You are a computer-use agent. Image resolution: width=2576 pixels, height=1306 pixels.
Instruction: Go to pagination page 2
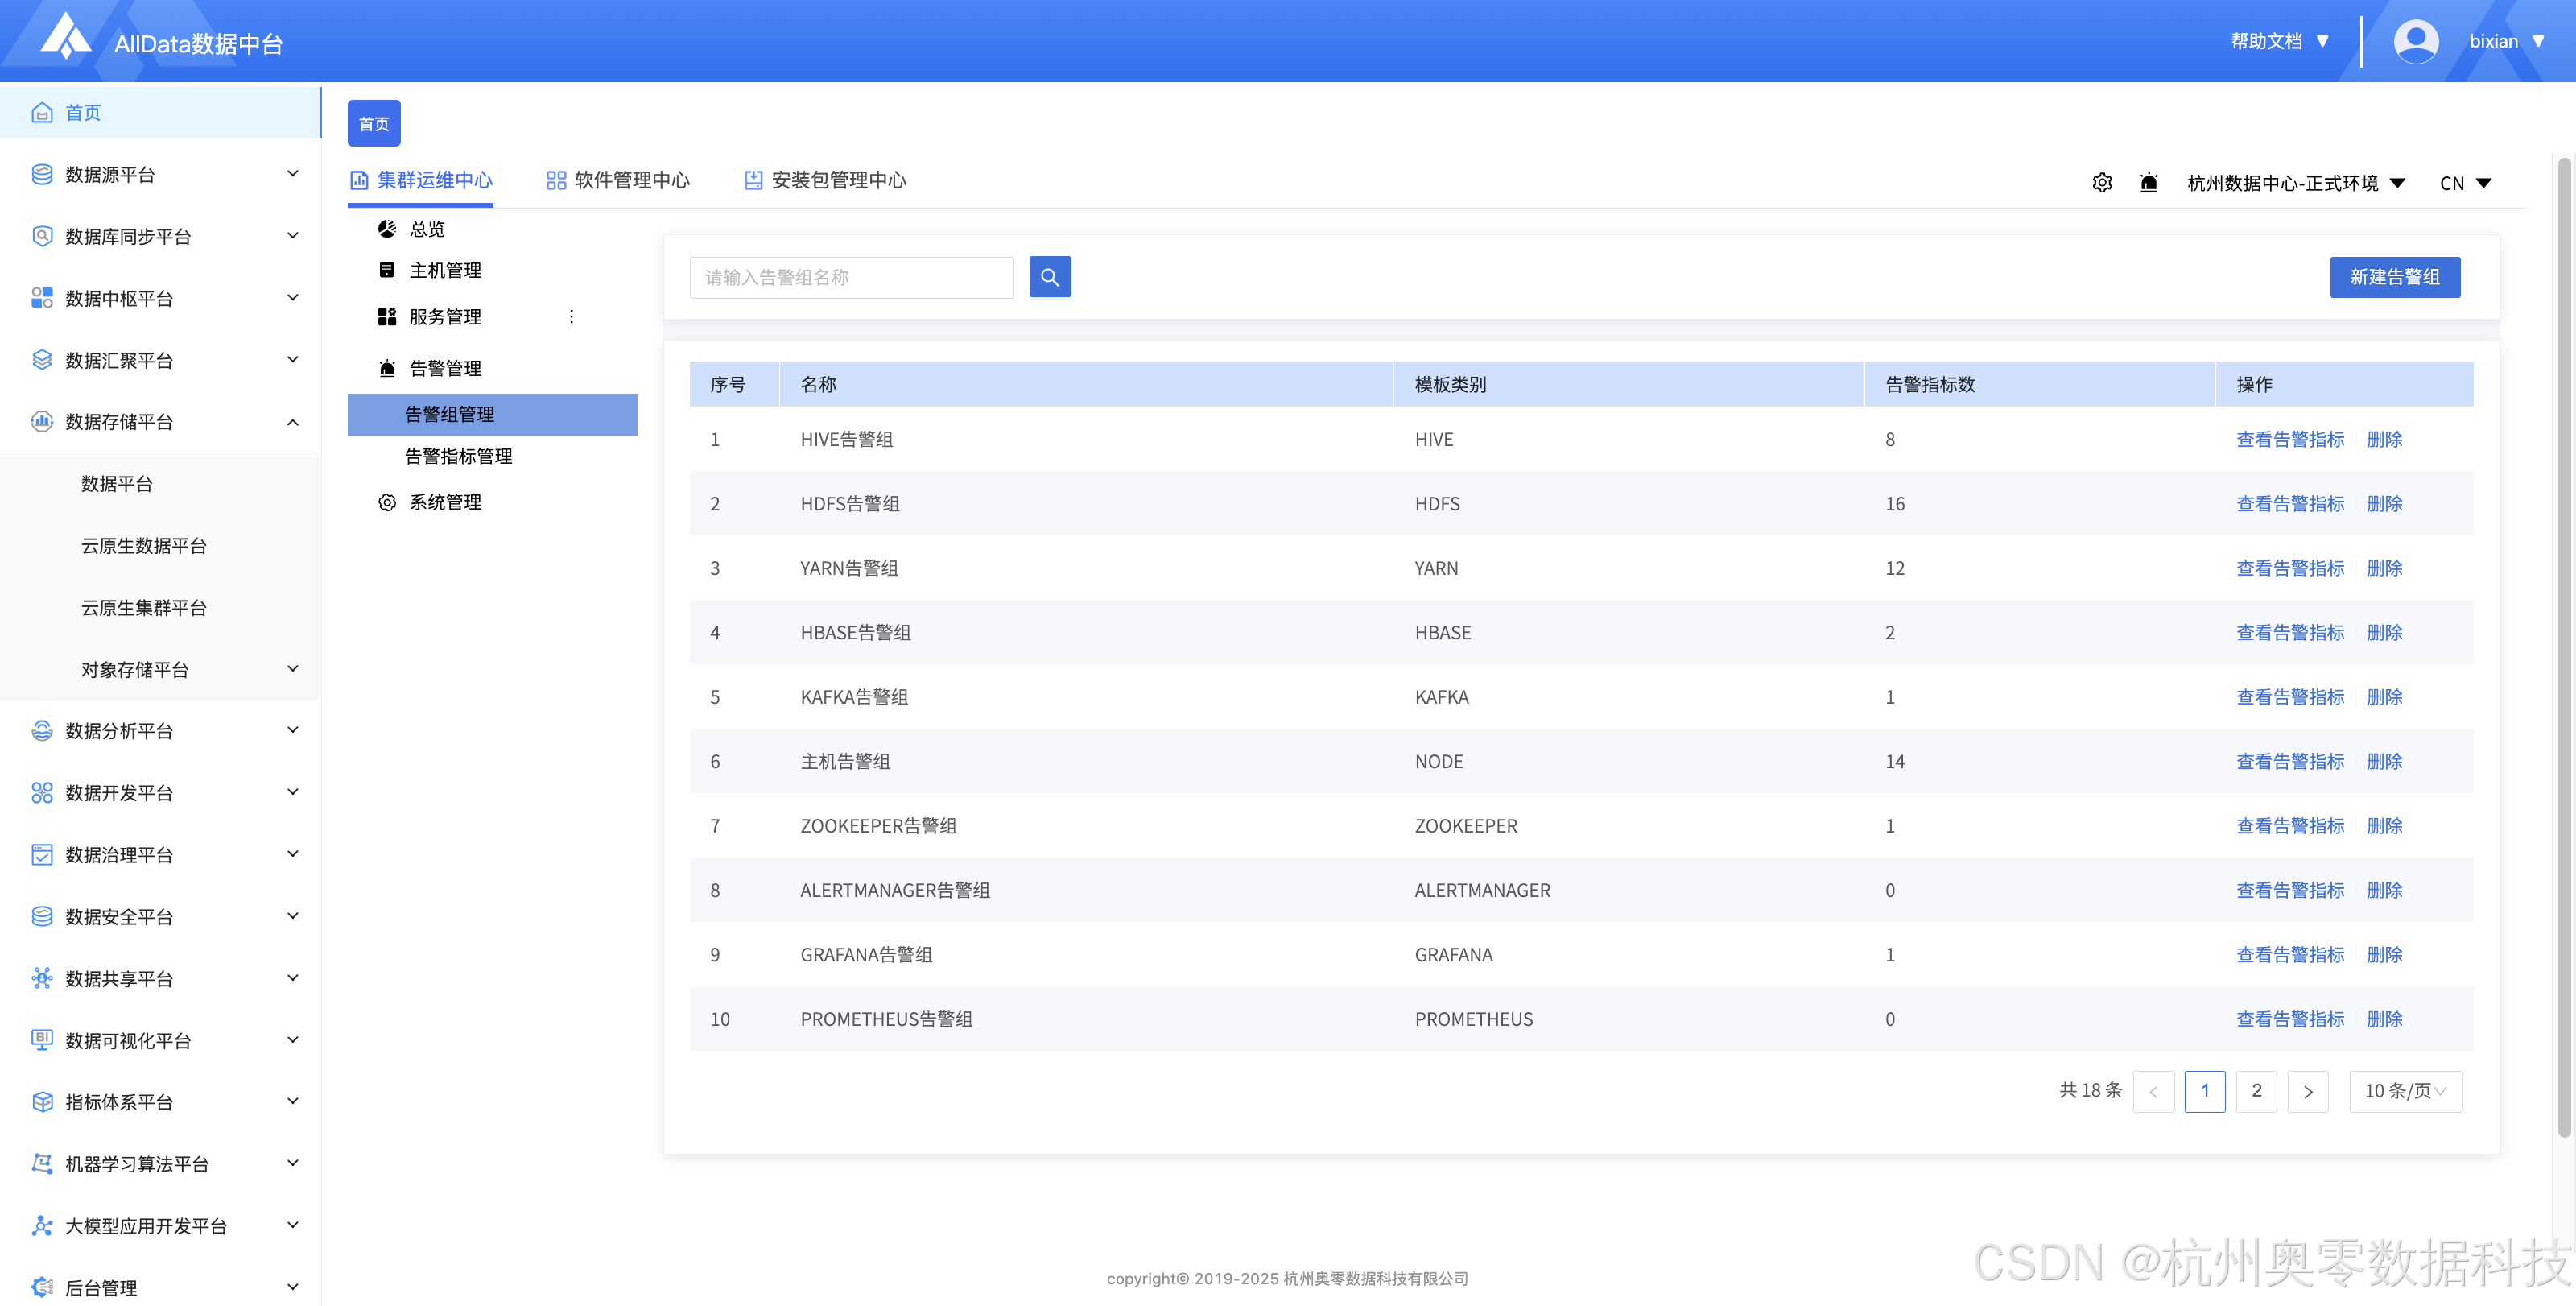click(2256, 1091)
